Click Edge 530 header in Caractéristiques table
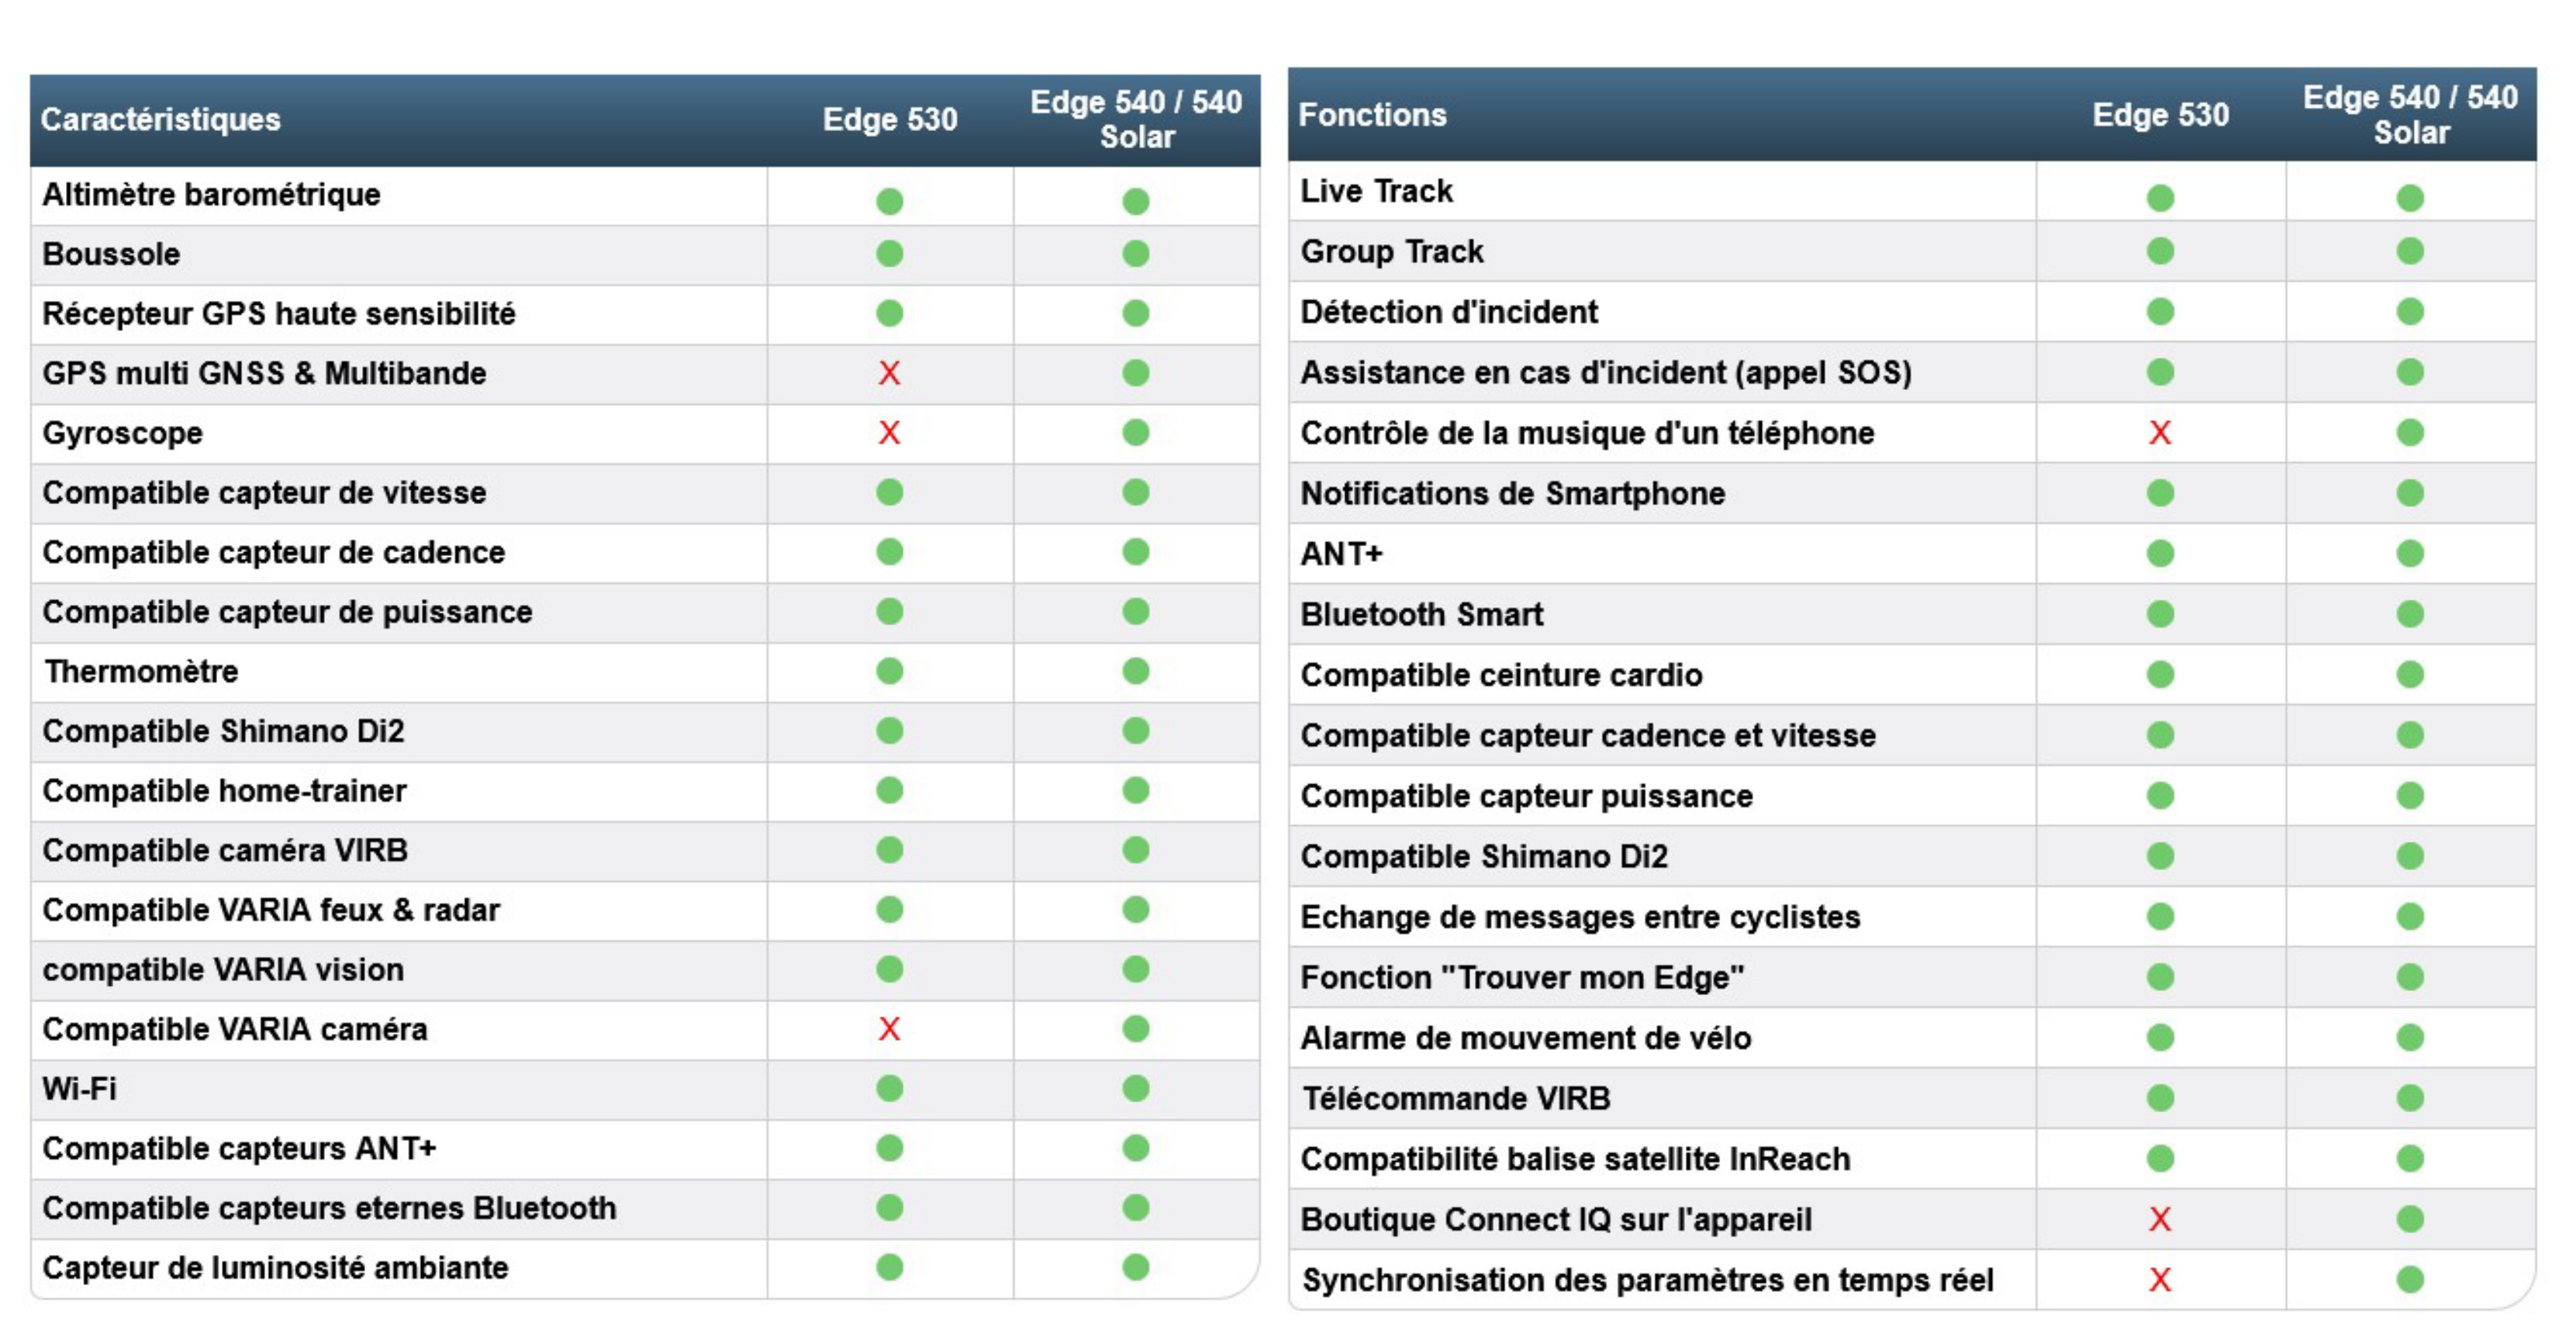Screen dimensions: 2576x1334 click(x=889, y=119)
